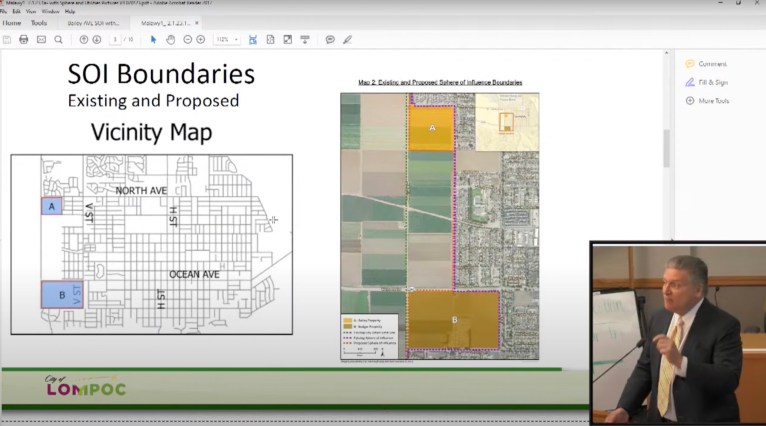Click the Print icon in toolbar
Screen dimensions: 766x426
pos(24,39)
